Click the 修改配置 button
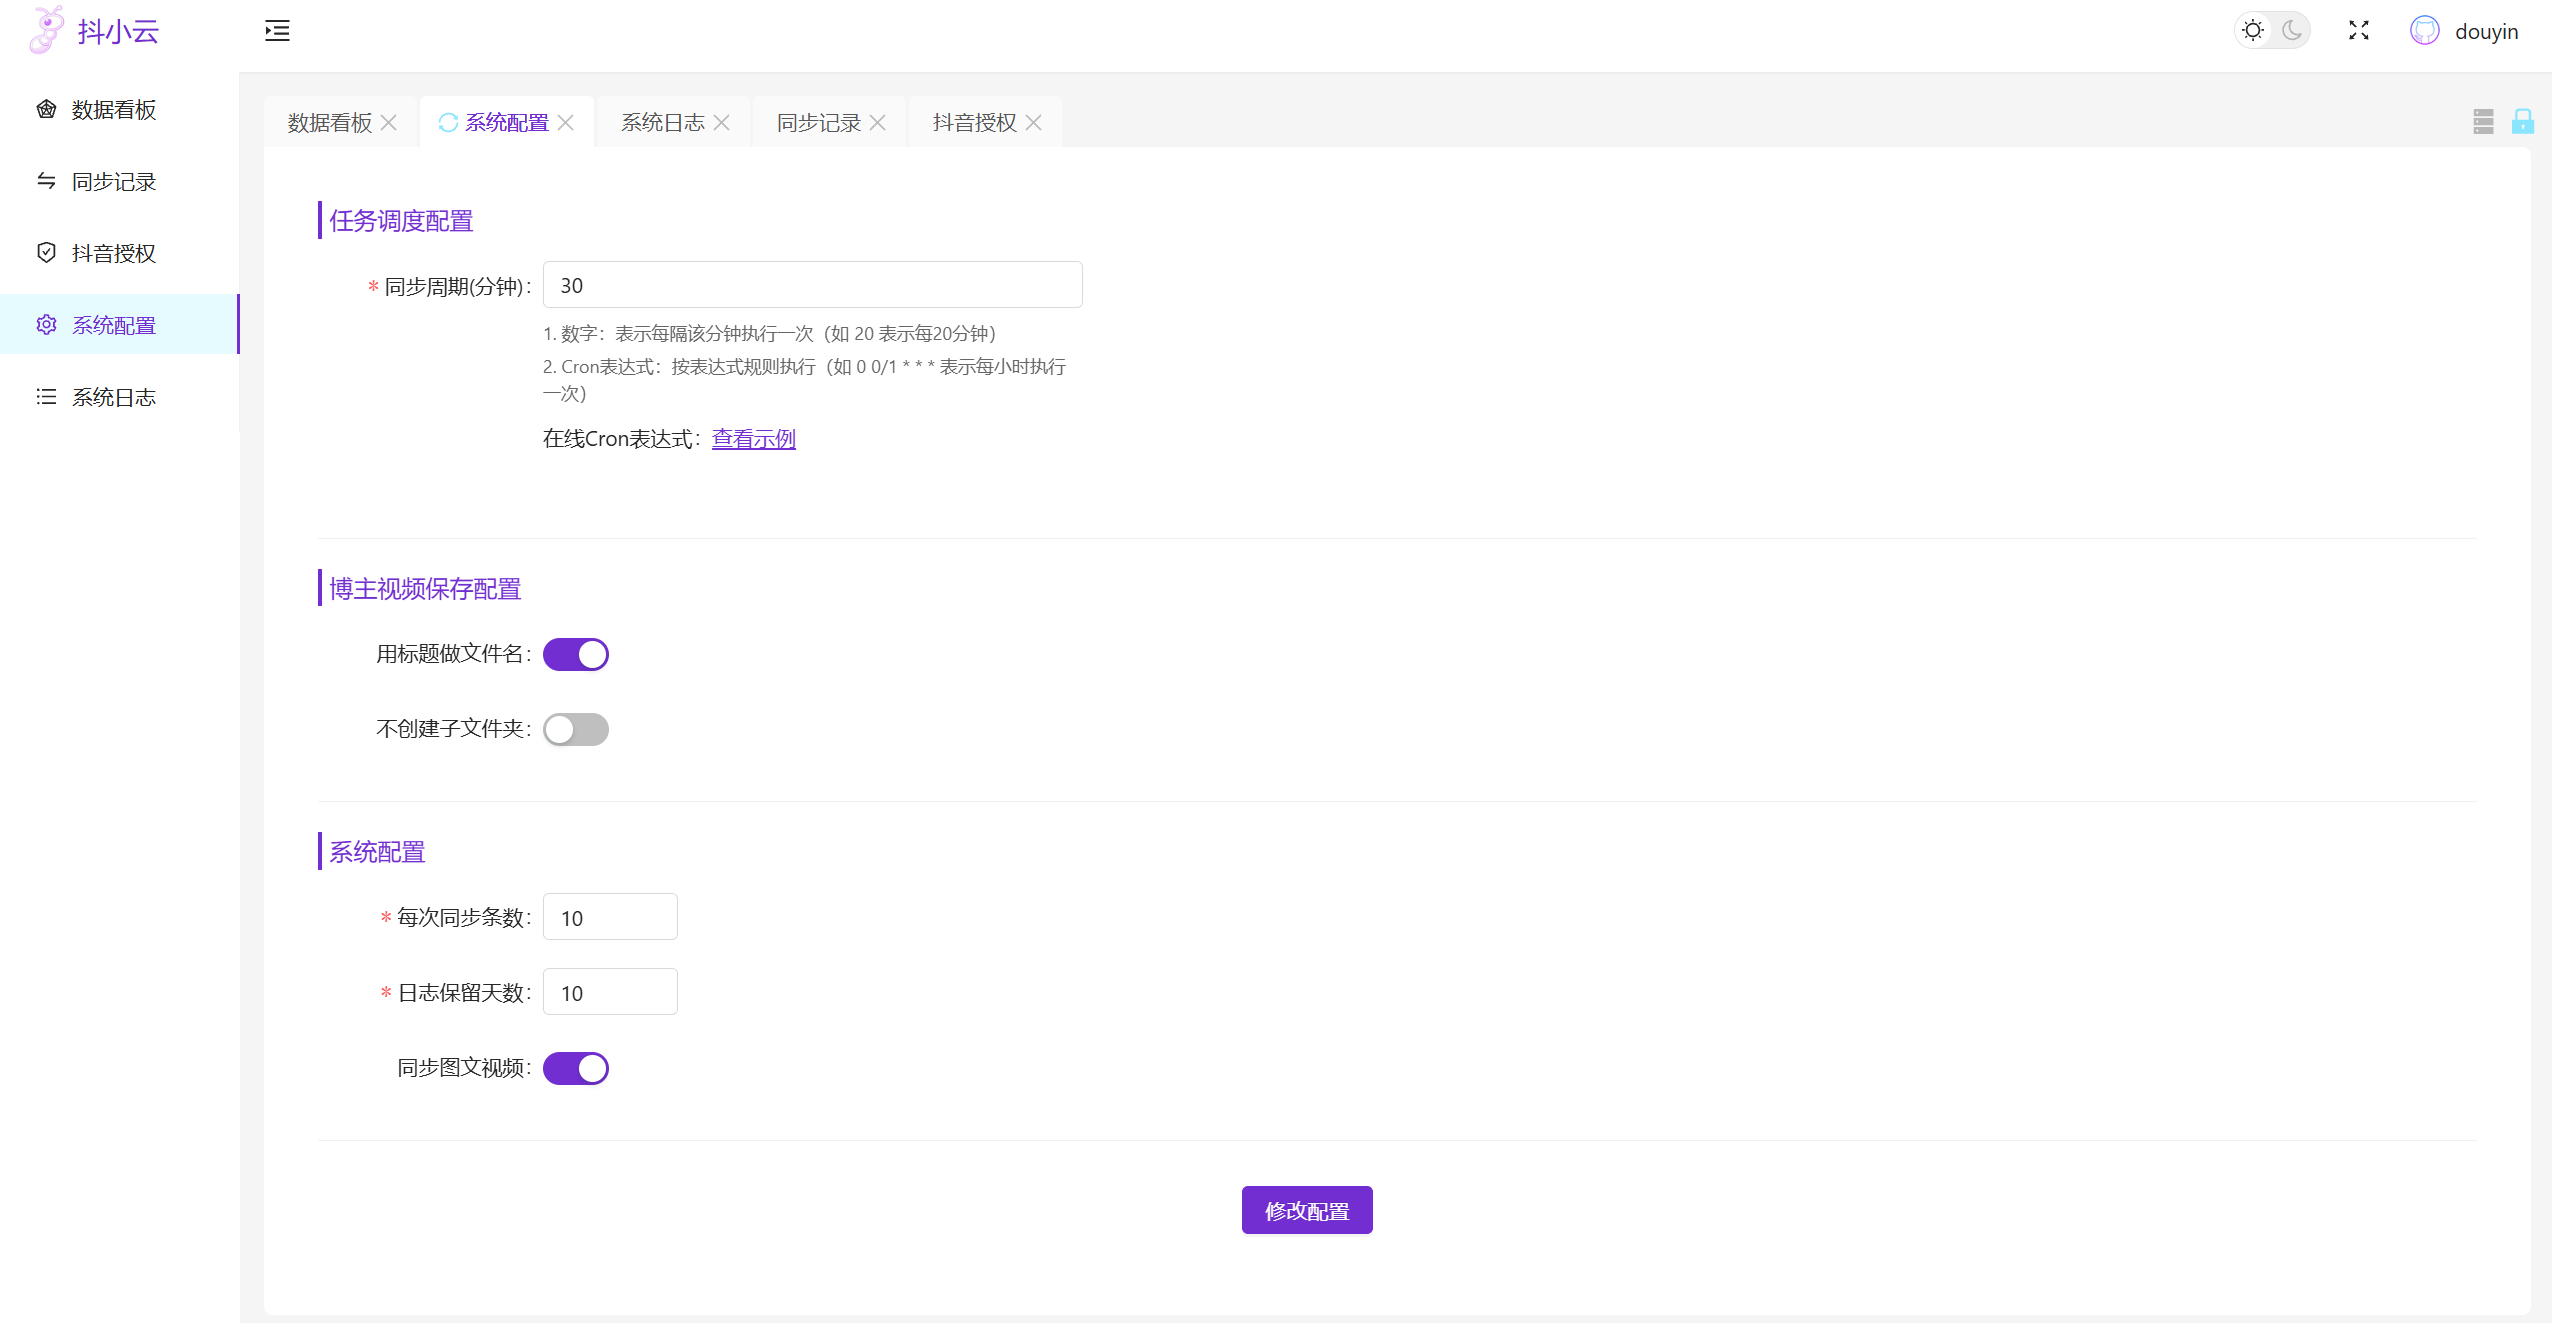Screen dimensions: 2552x1323 (1307, 1211)
